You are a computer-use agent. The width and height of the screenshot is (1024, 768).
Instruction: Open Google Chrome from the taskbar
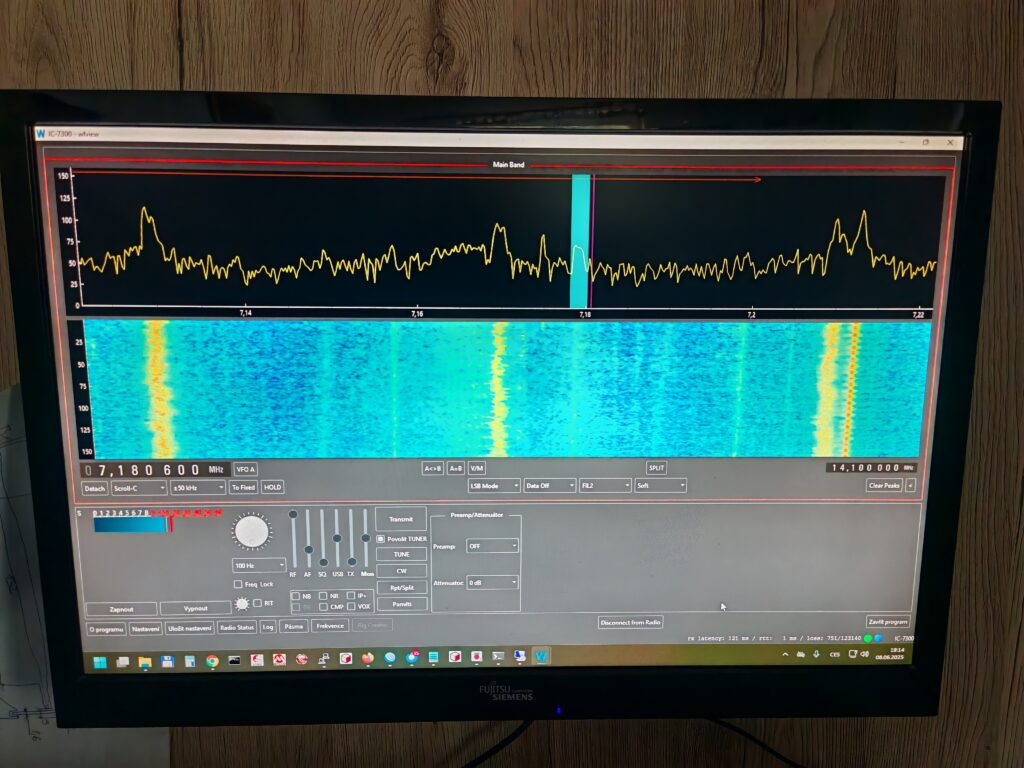point(212,661)
